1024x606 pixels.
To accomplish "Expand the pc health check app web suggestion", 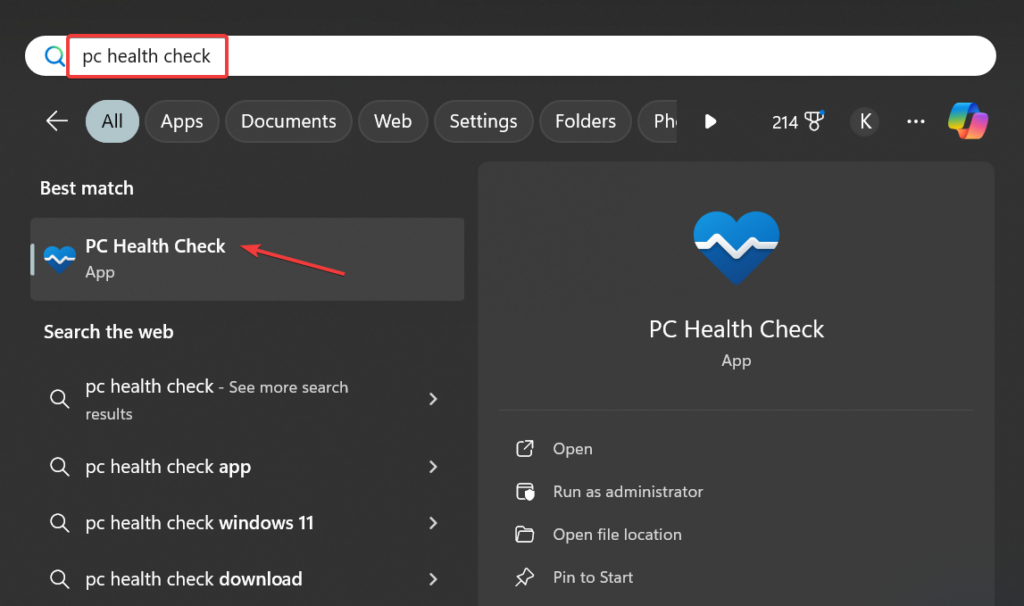I will coord(167,466).
